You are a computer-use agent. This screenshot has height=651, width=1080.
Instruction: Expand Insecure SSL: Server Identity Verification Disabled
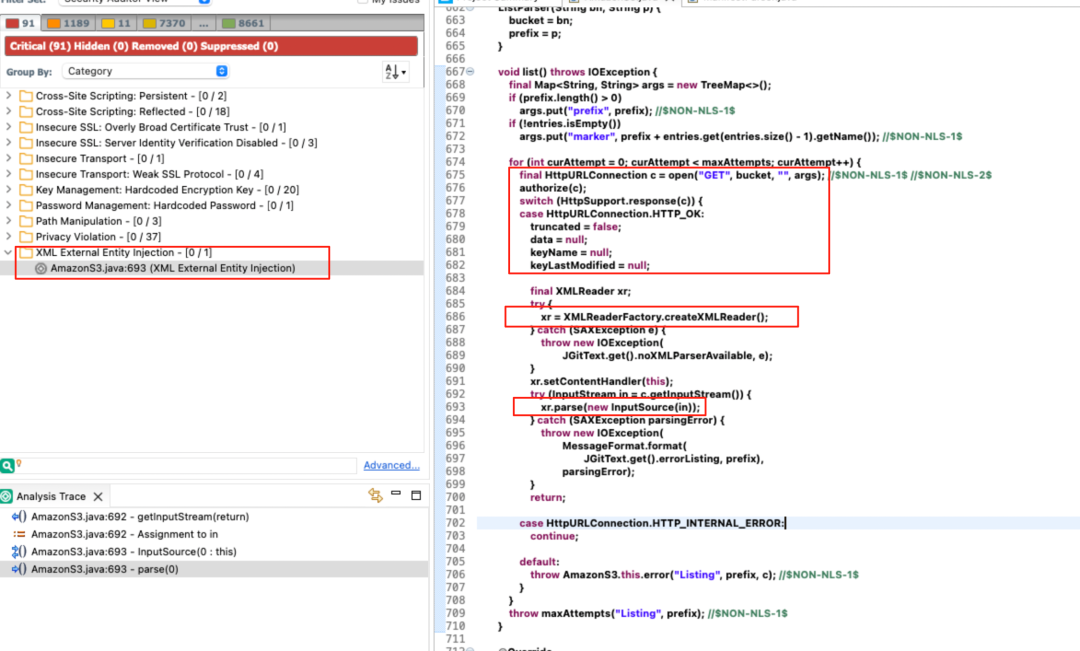(8, 143)
